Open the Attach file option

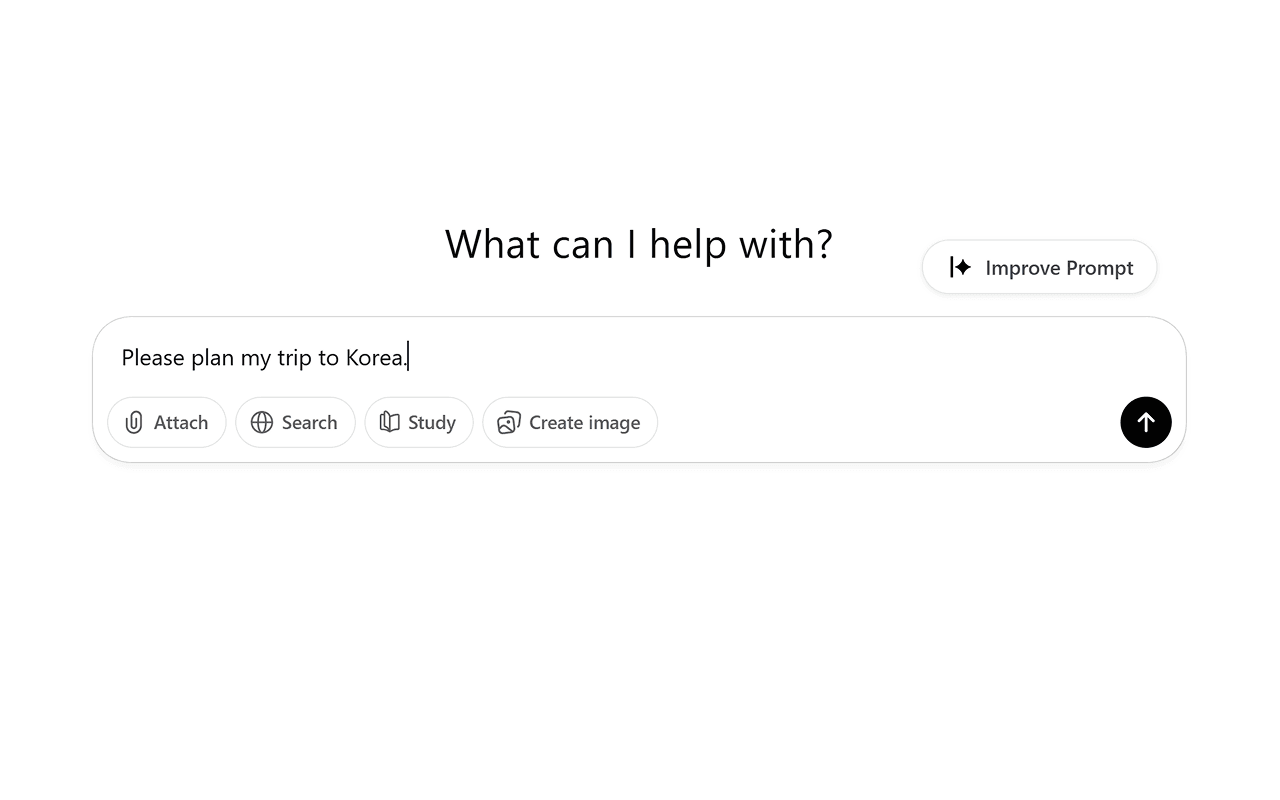[x=167, y=423]
